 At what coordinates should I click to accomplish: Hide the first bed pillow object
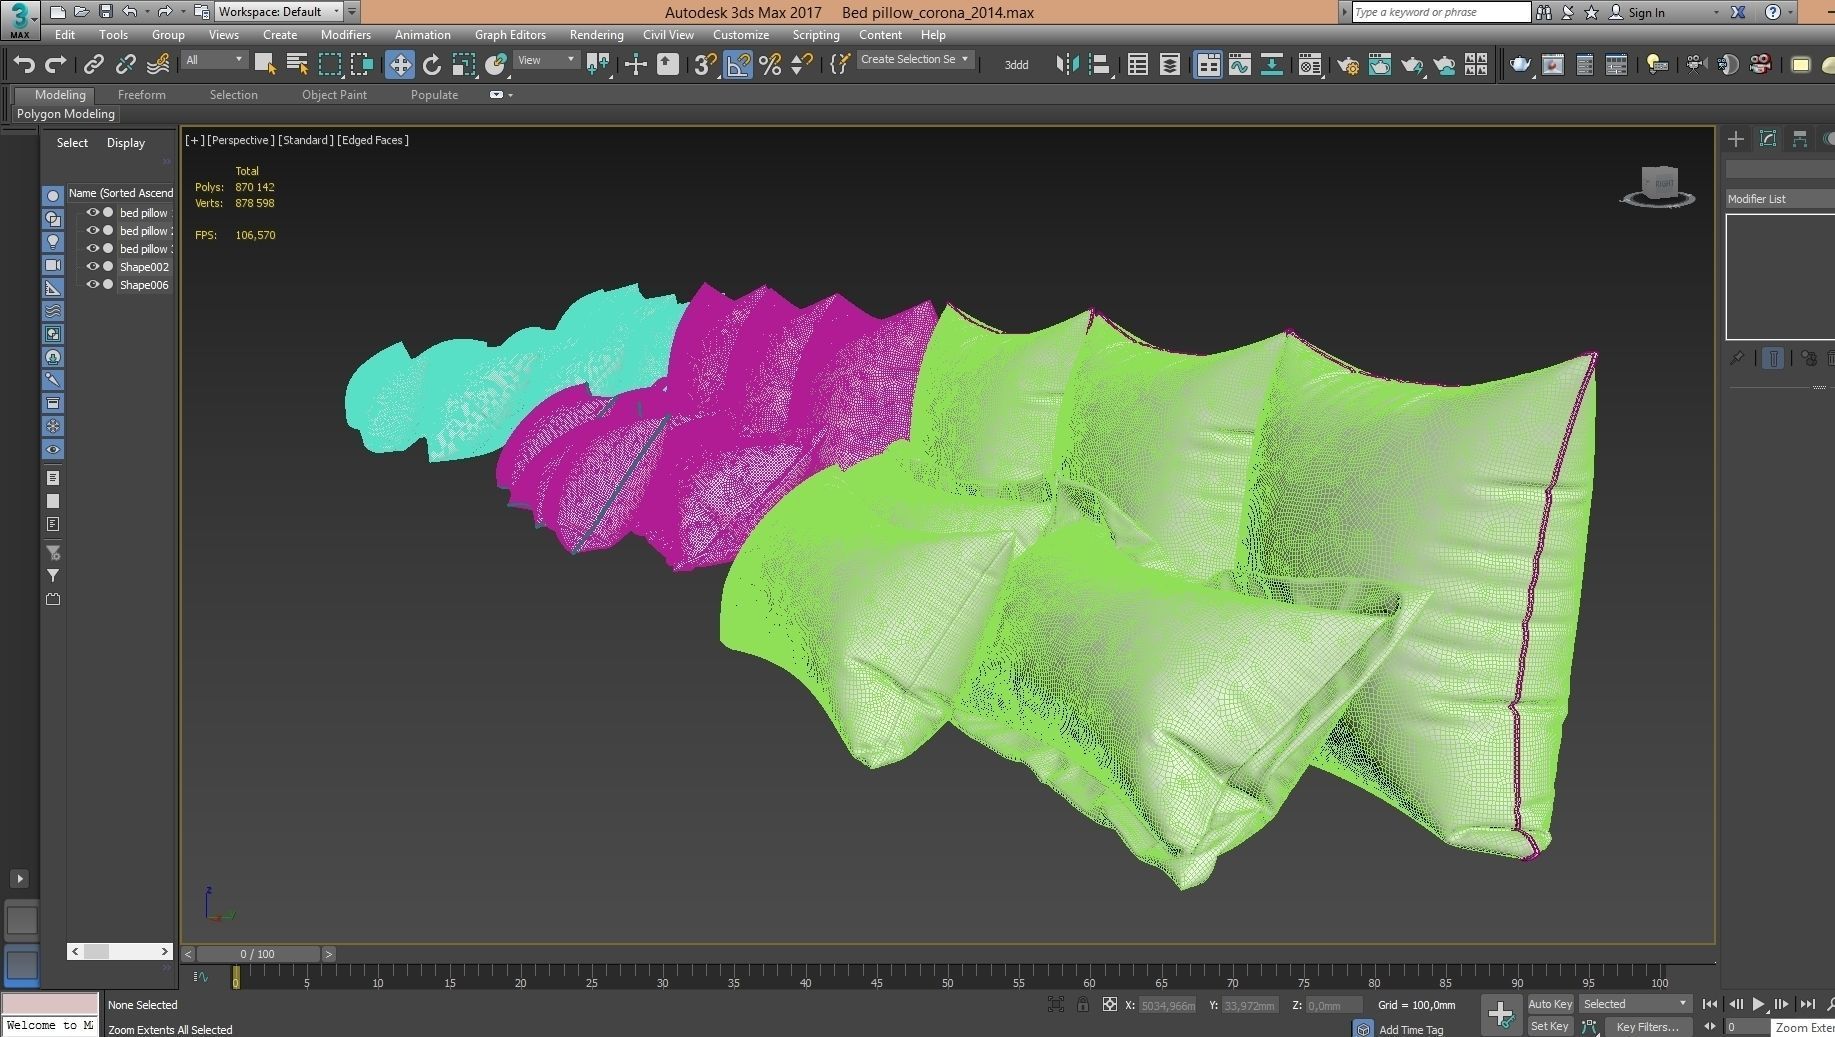pos(92,213)
